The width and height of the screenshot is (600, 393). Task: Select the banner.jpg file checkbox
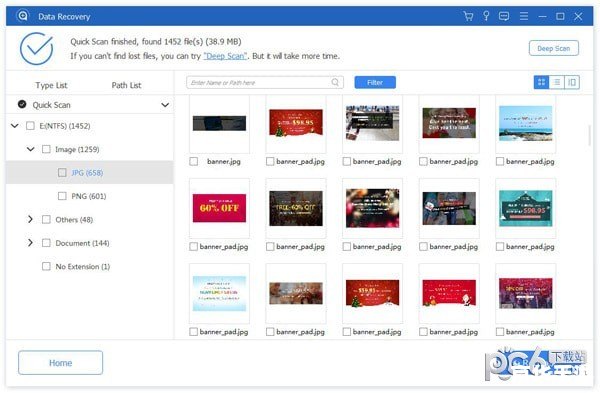click(x=194, y=161)
